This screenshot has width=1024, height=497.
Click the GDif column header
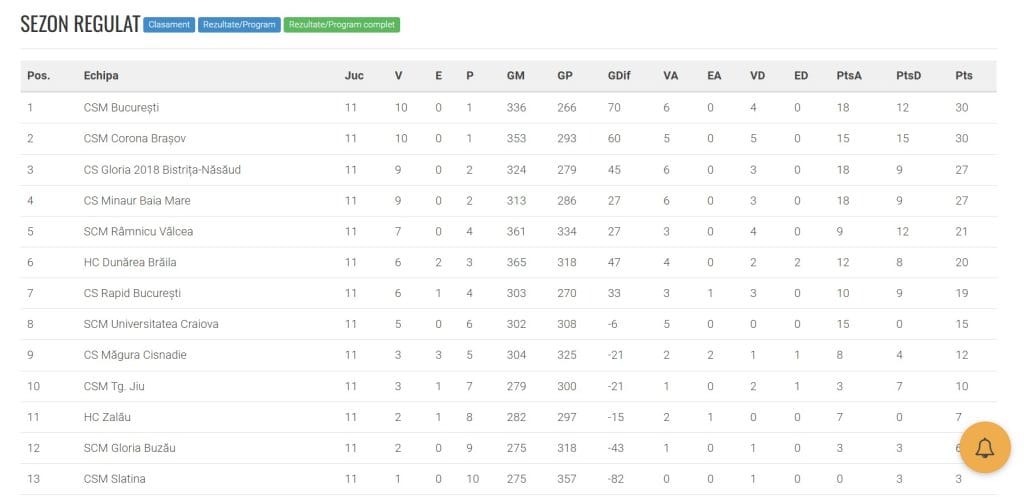pyautogui.click(x=619, y=76)
